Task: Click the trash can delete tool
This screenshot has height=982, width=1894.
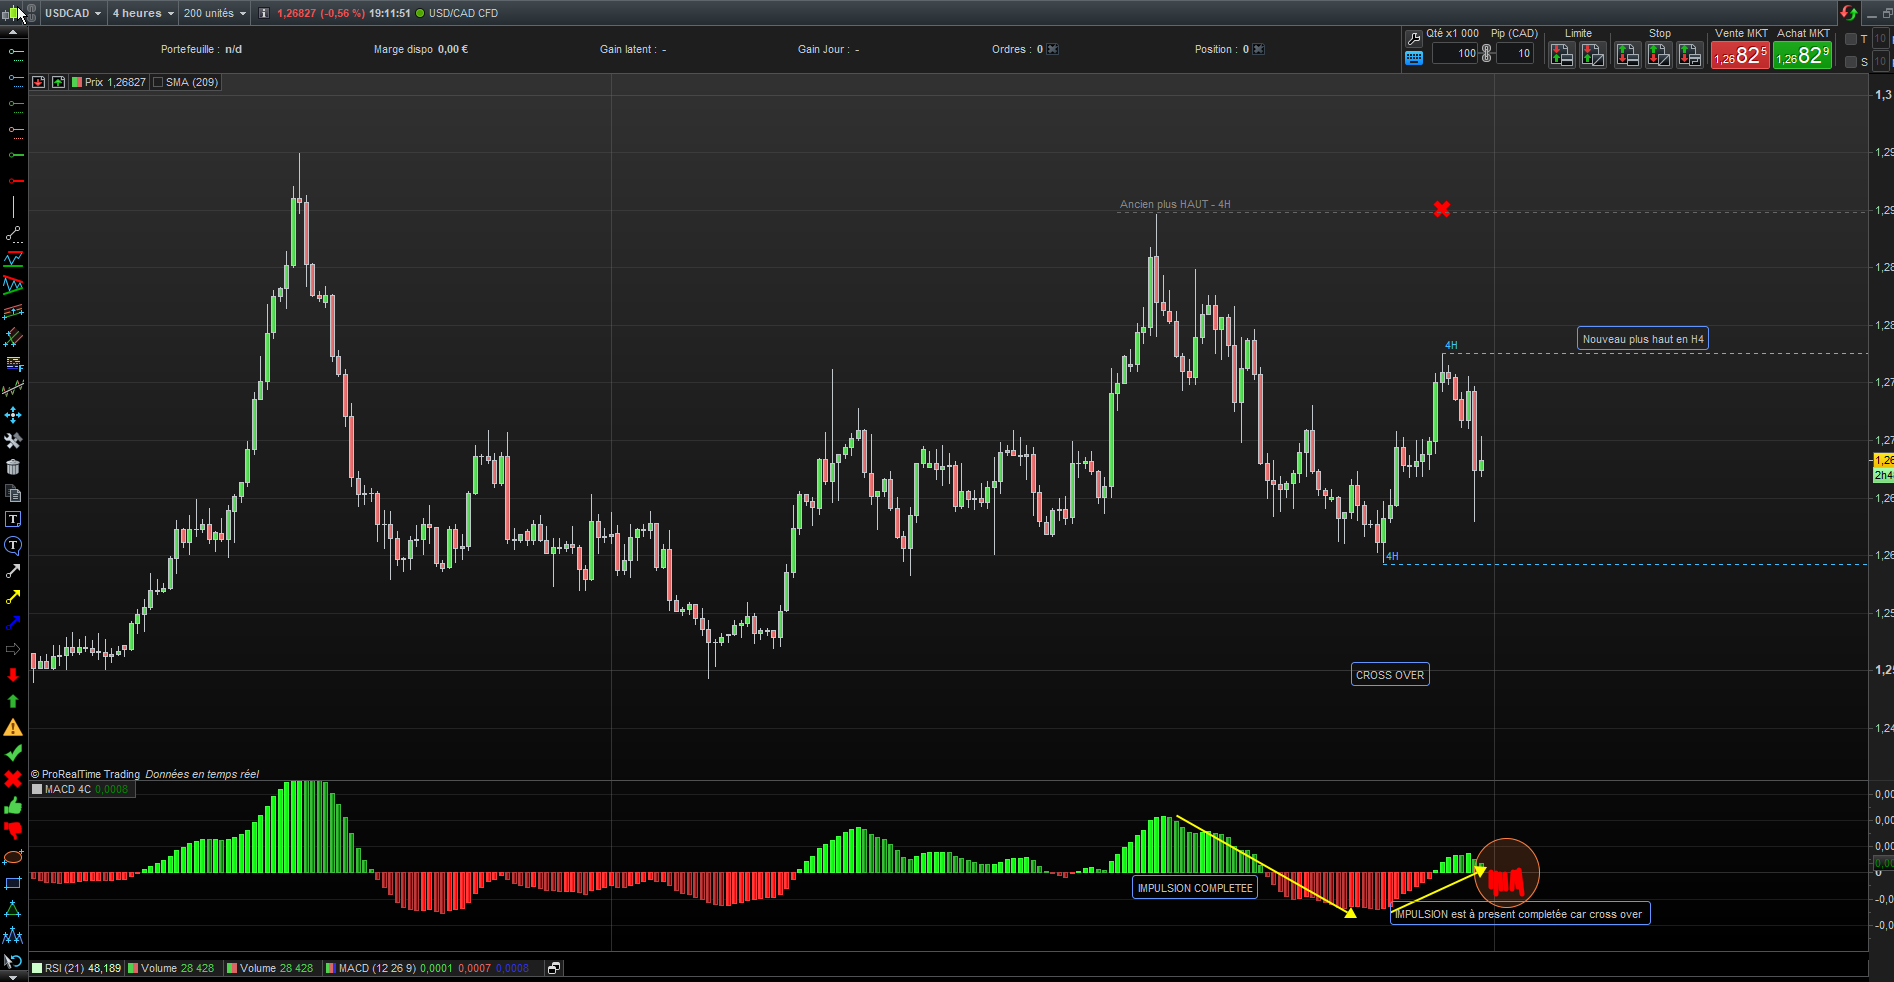Action: [13, 467]
